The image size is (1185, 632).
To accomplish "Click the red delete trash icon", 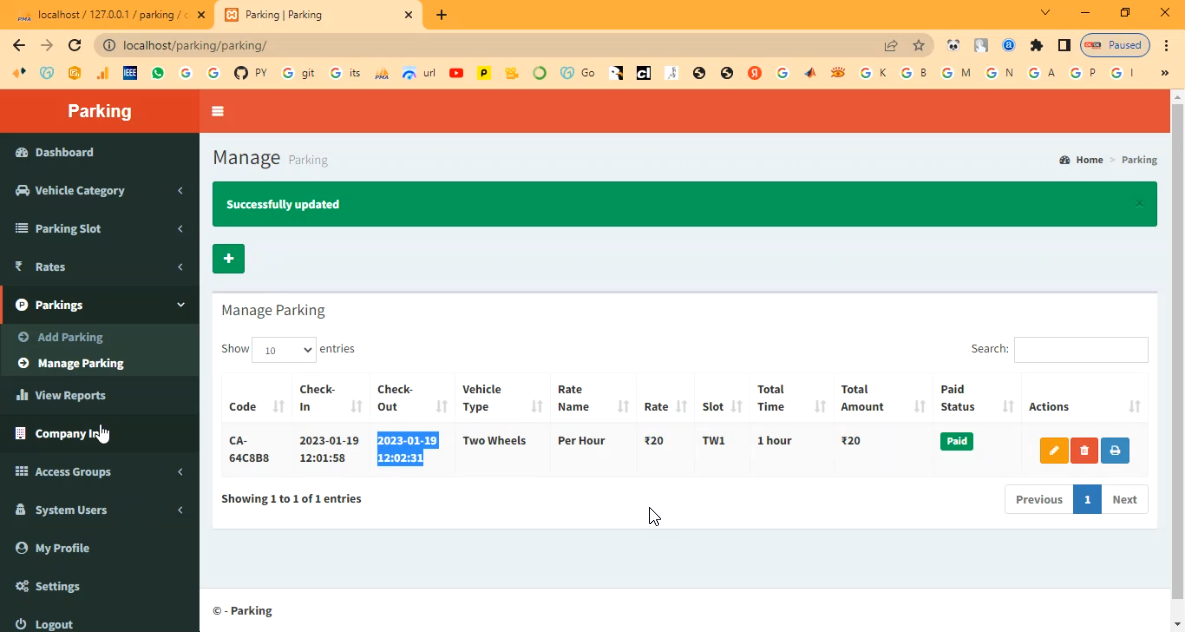I will [1084, 451].
